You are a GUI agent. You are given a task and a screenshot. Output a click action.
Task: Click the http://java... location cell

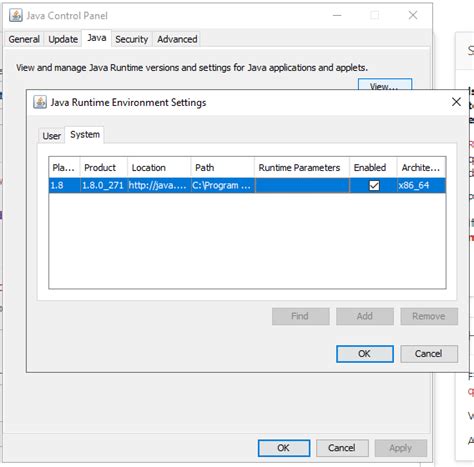tap(159, 185)
